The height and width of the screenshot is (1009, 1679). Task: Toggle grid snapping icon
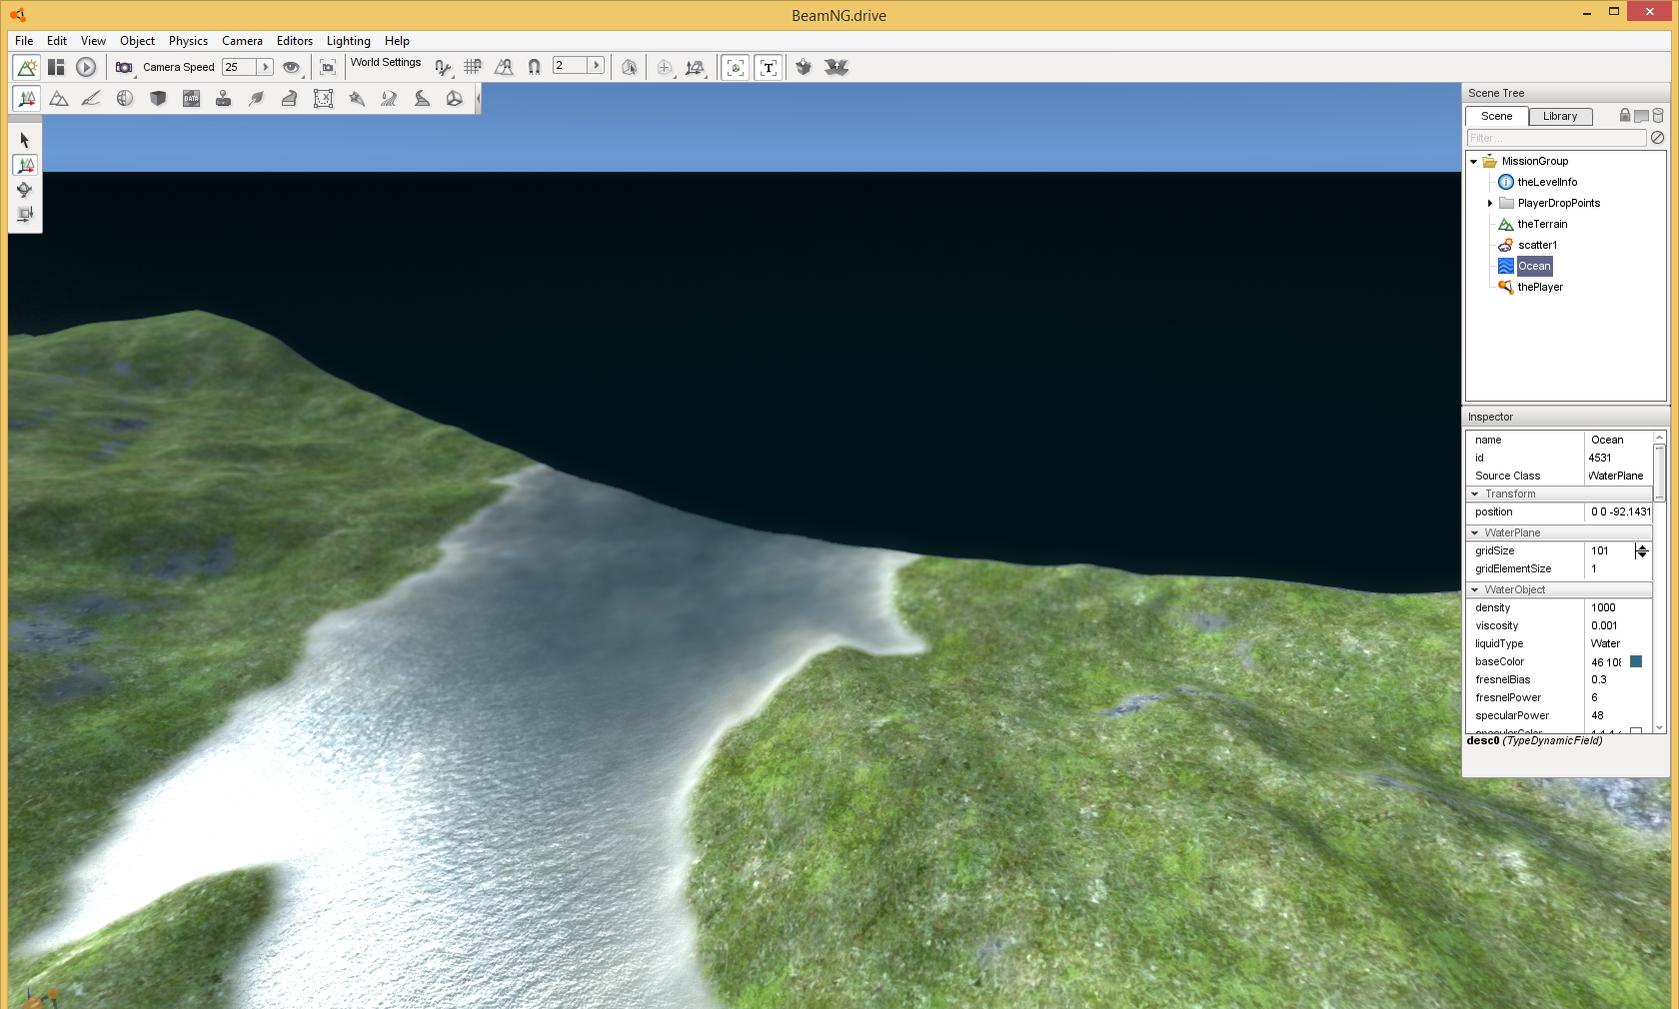(x=473, y=67)
